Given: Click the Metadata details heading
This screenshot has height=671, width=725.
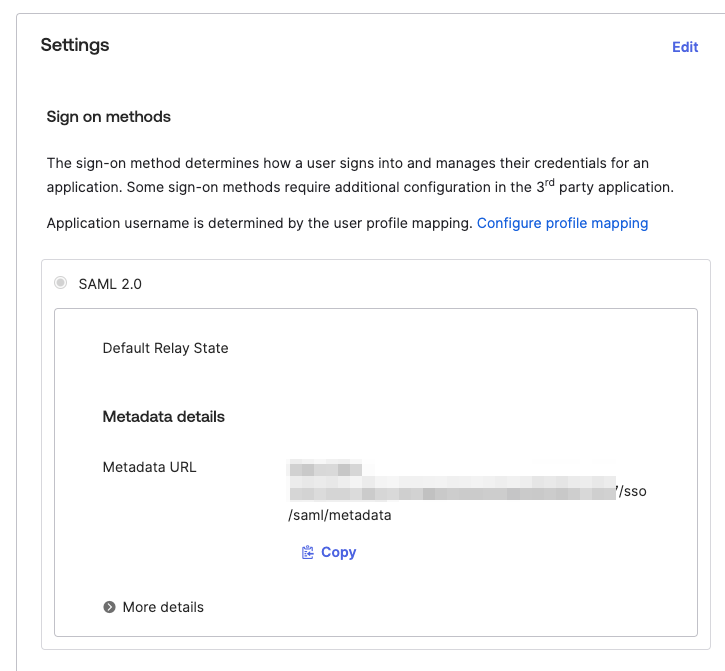Looking at the screenshot, I should 163,416.
